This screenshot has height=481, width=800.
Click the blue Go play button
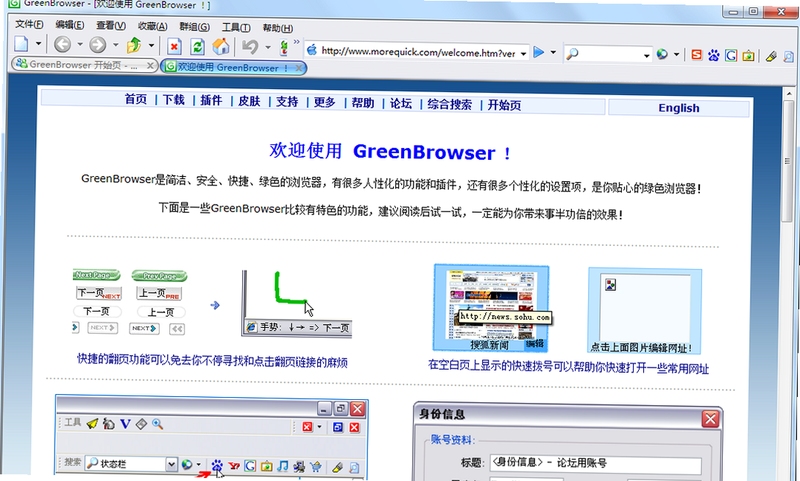(x=538, y=52)
